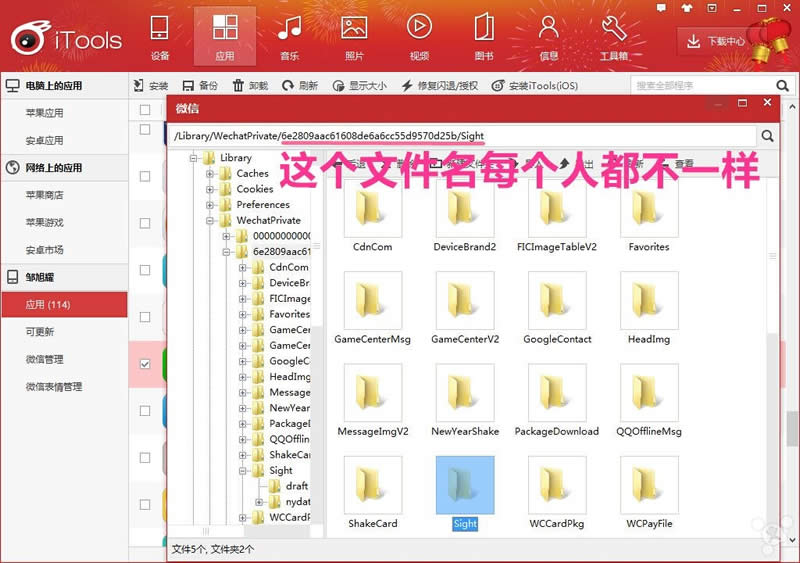Click the 卸载 (Uninstall) toolbar button
This screenshot has width=800, height=563.
(251, 86)
